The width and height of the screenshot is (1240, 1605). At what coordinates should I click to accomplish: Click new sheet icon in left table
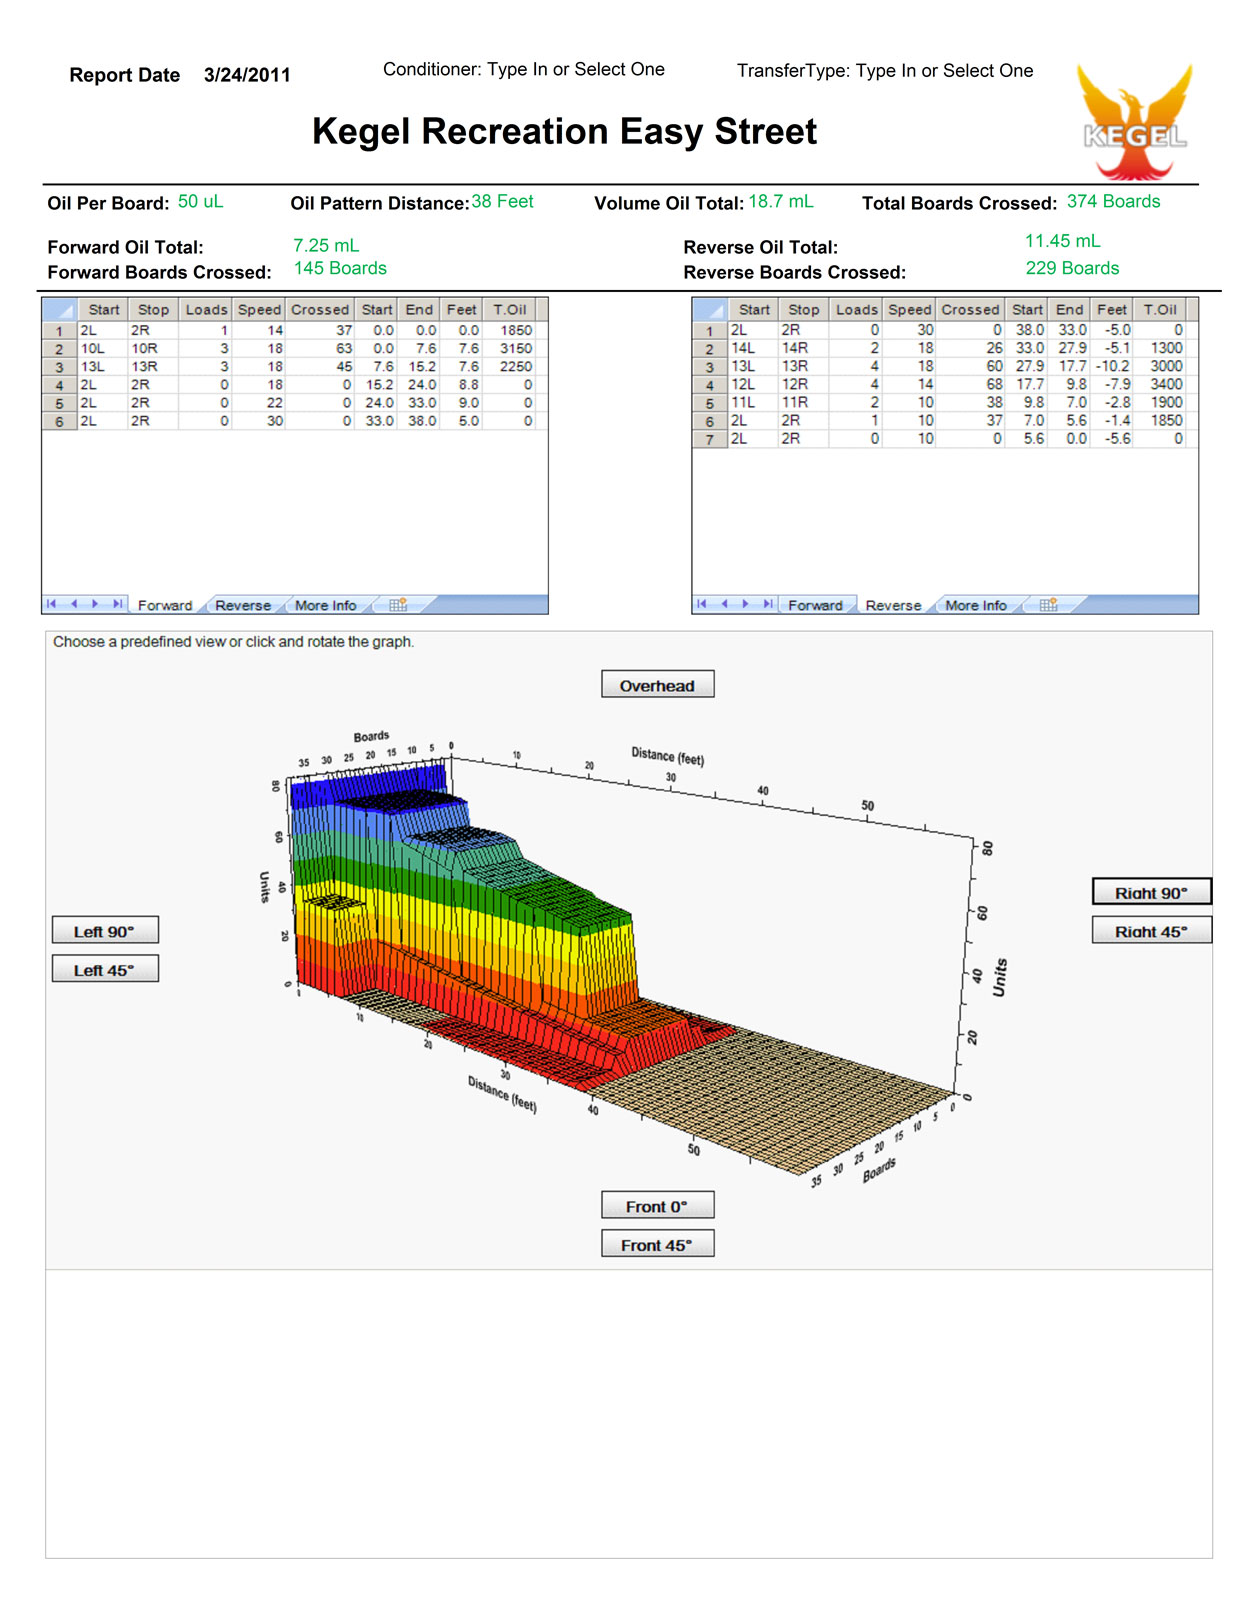pos(398,605)
